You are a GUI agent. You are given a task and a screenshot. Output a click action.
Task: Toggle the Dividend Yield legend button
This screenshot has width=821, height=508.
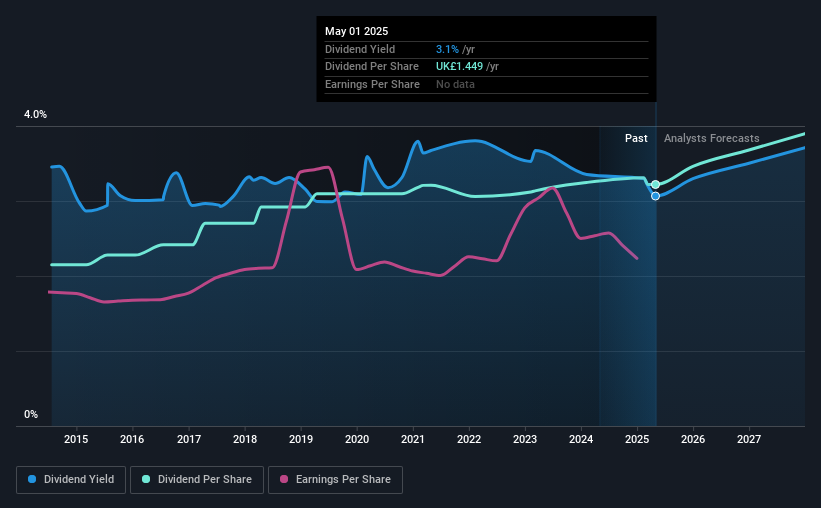pyautogui.click(x=71, y=480)
